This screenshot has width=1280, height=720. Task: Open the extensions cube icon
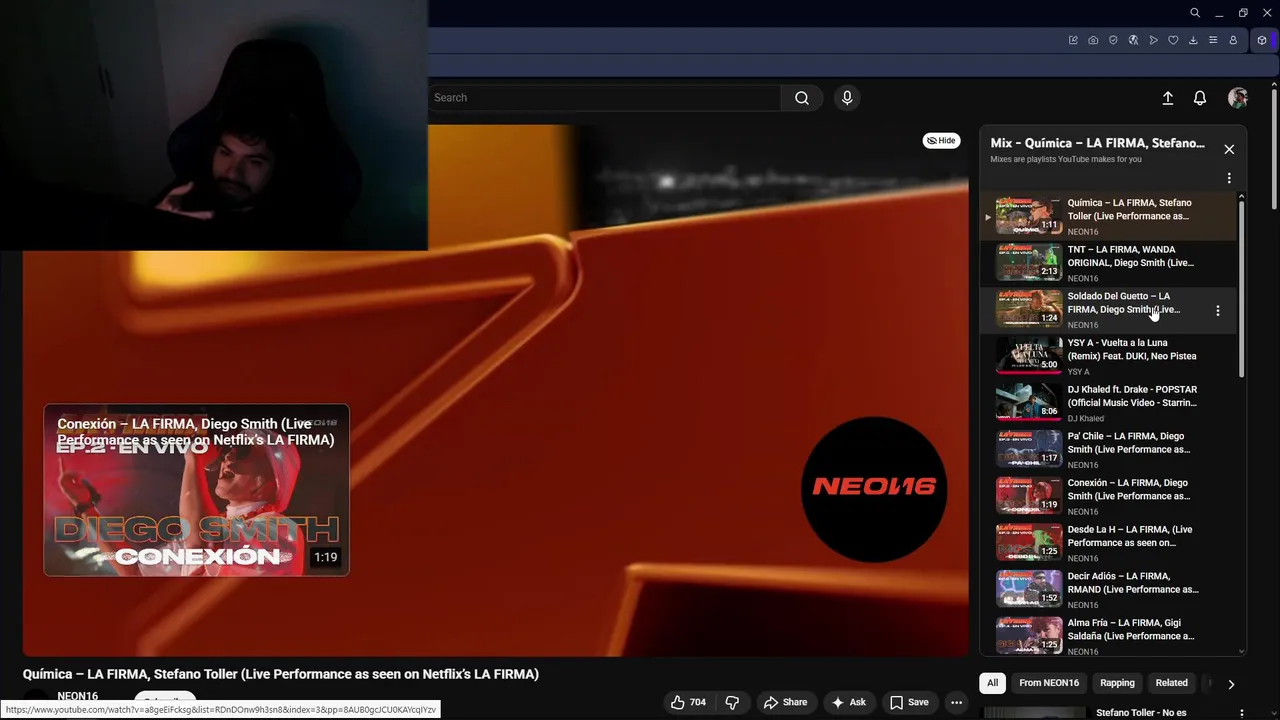coord(1262,40)
